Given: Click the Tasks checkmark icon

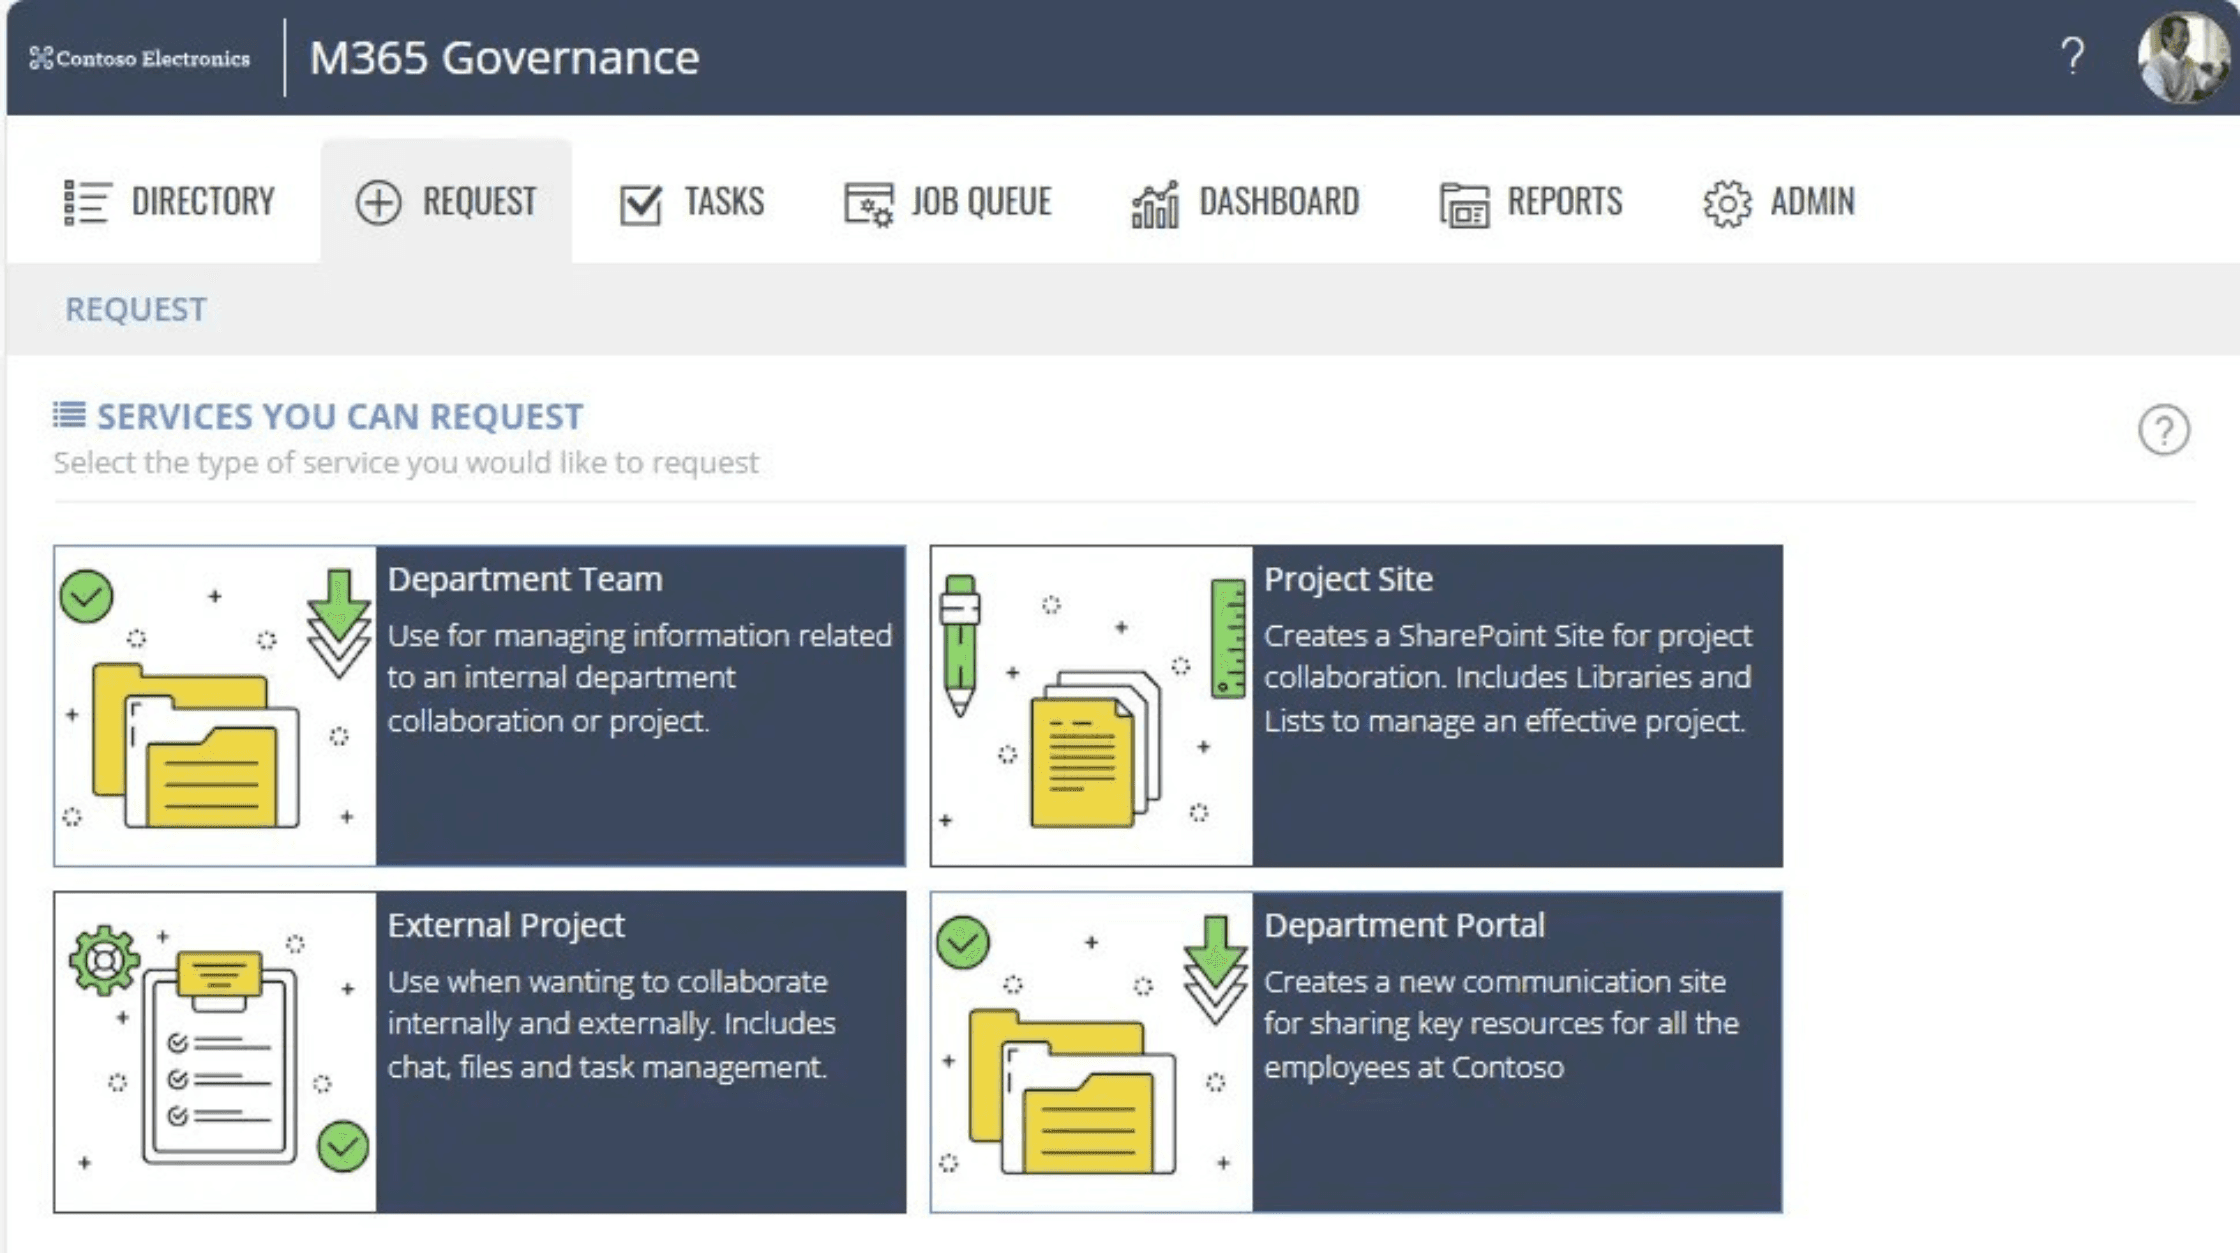Looking at the screenshot, I should 640,204.
